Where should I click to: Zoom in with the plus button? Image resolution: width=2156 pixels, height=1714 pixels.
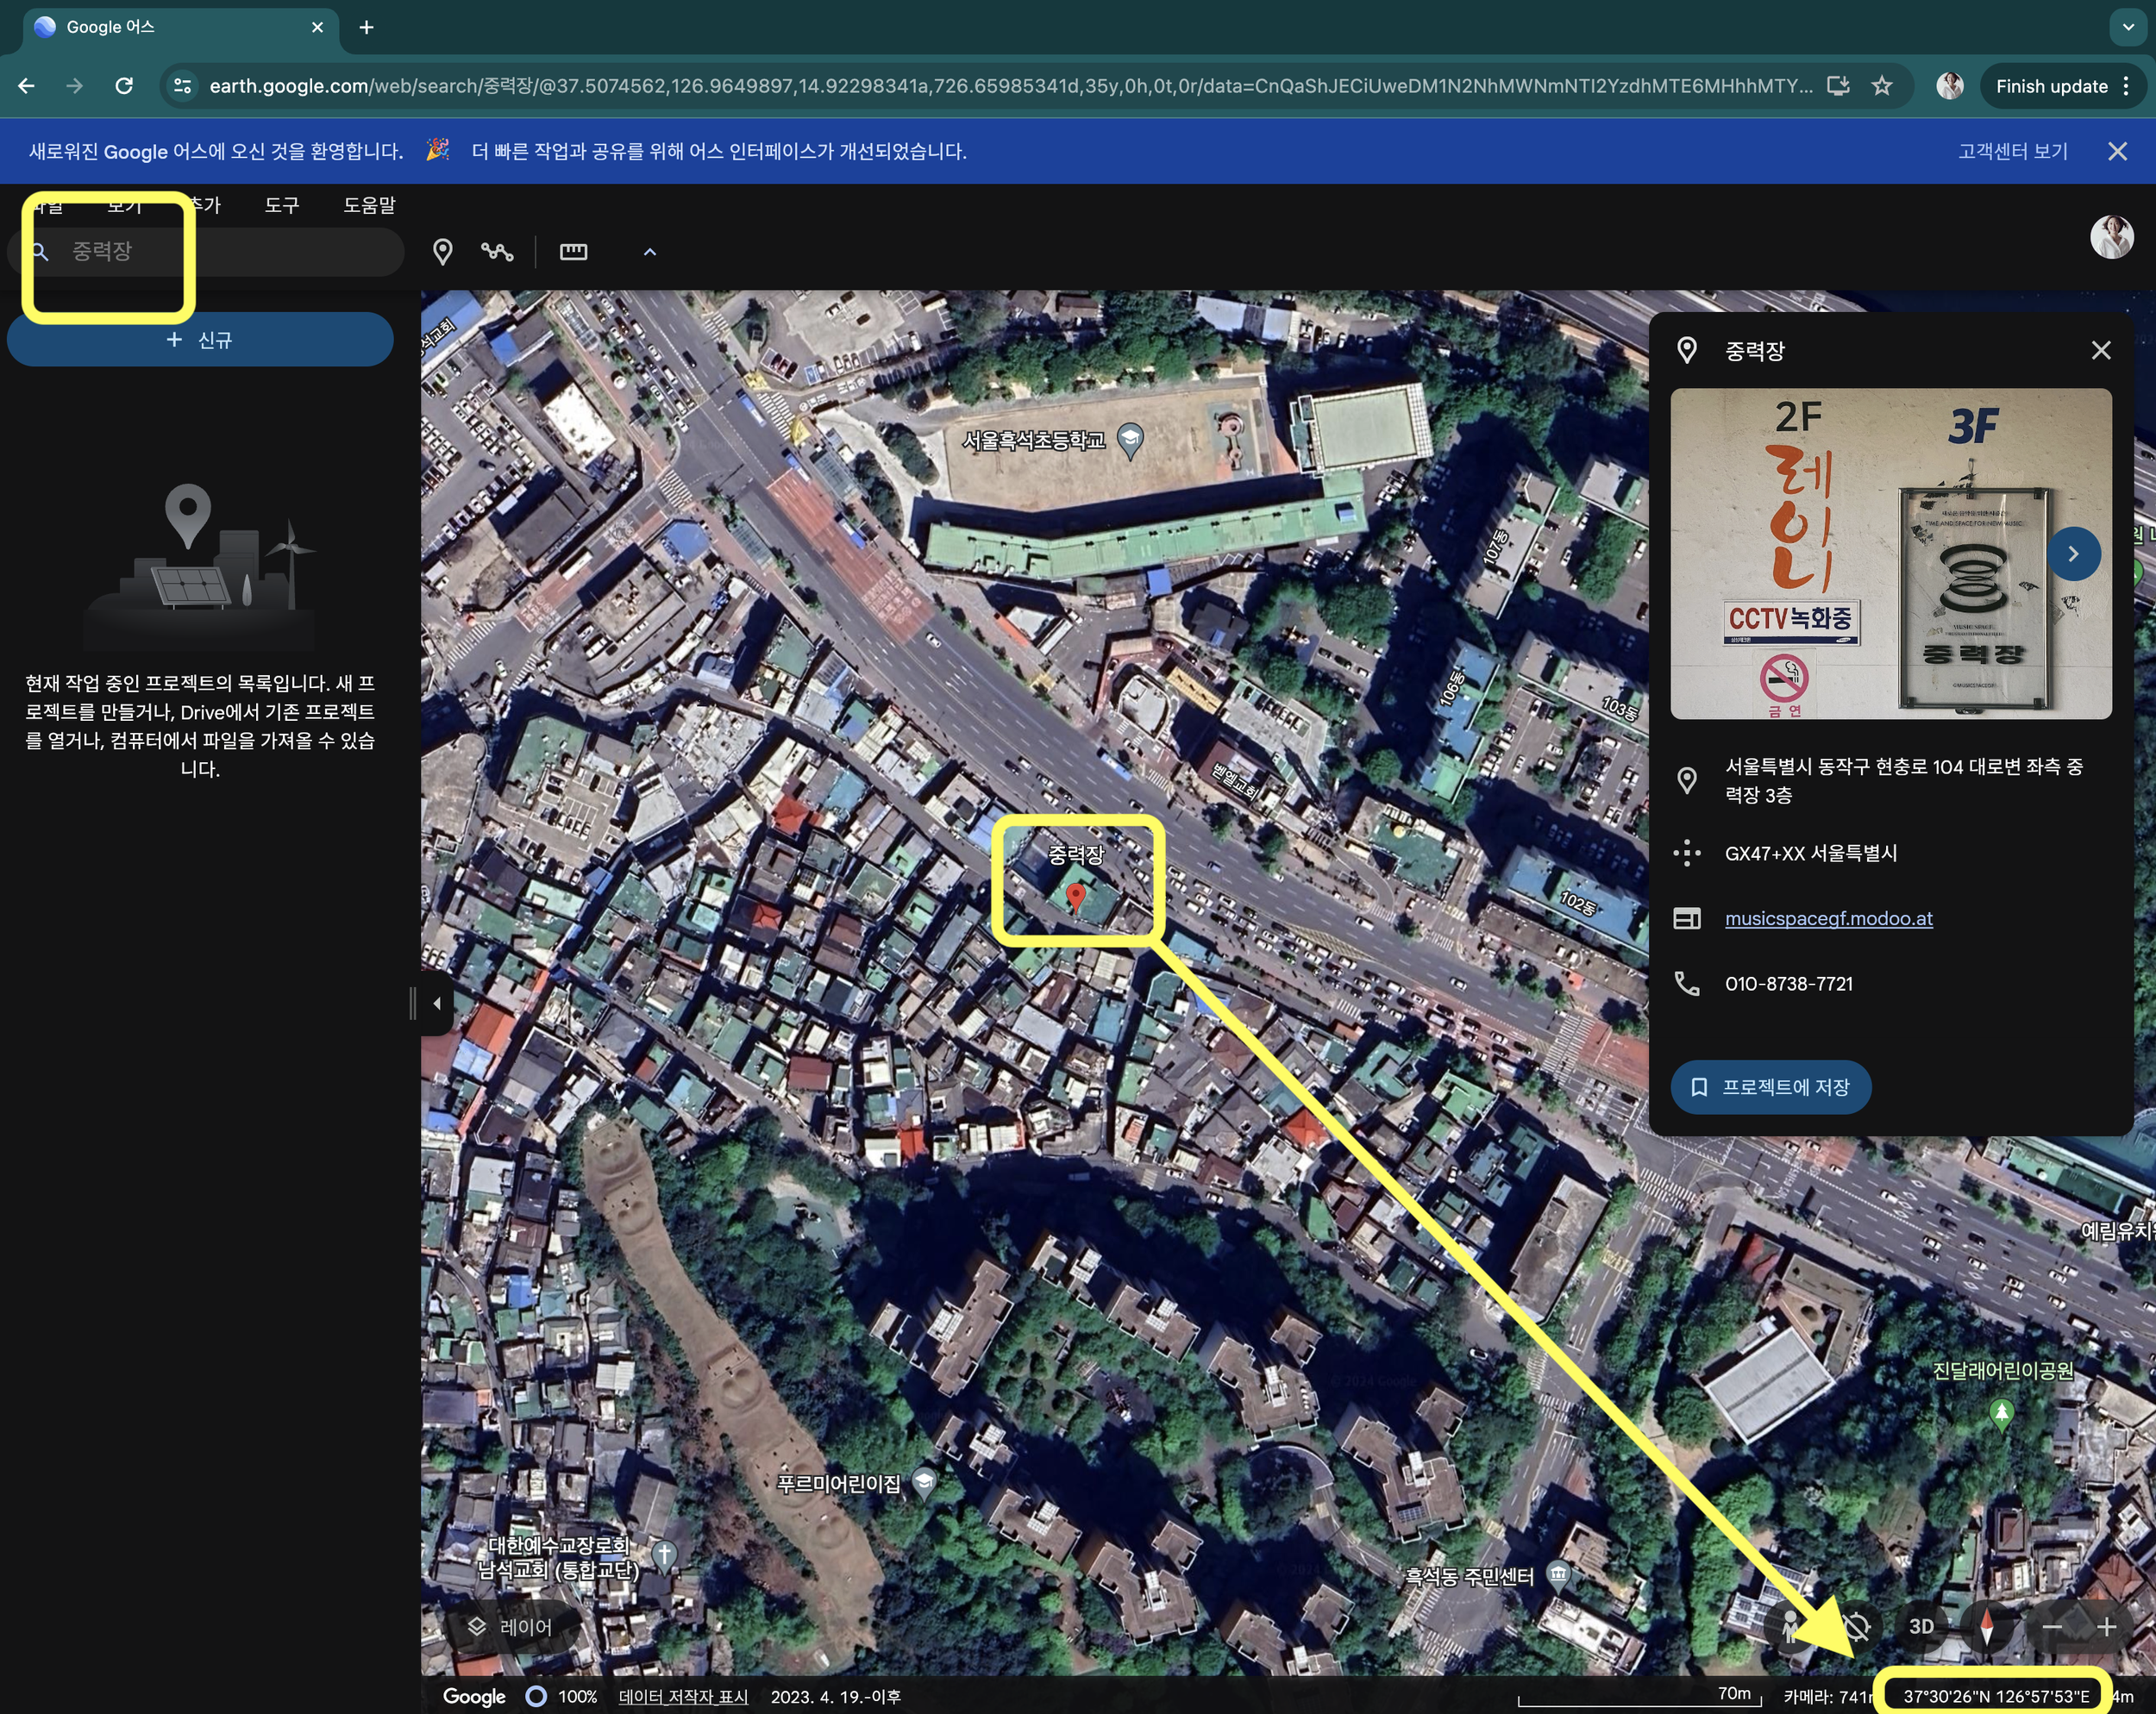pos(2106,1626)
